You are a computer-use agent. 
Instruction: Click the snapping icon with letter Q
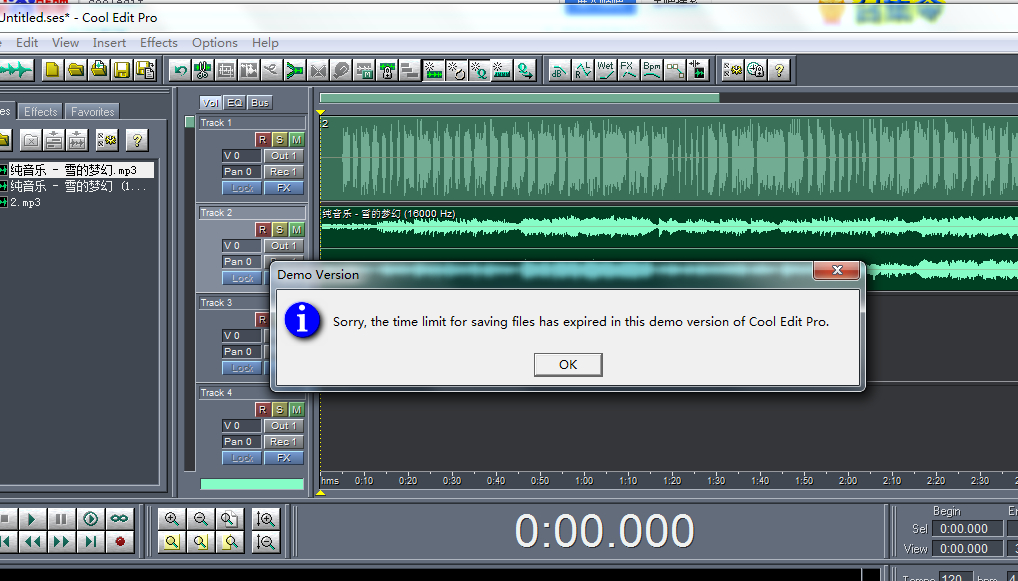tap(479, 69)
